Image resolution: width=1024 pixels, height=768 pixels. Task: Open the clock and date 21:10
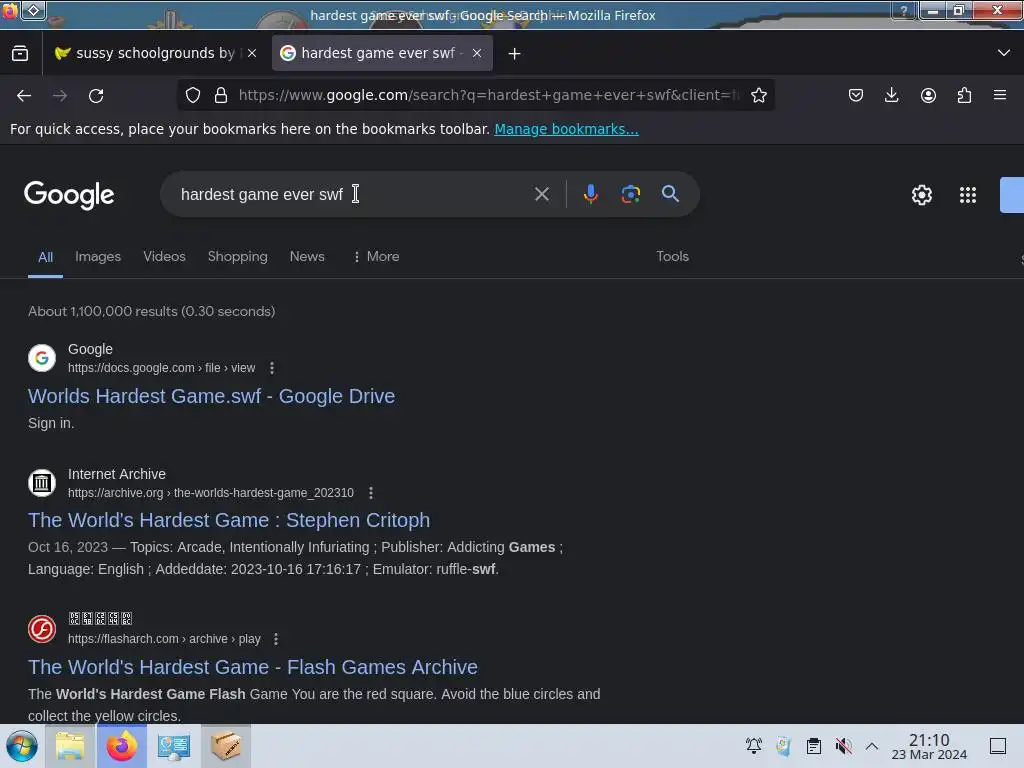(929, 746)
